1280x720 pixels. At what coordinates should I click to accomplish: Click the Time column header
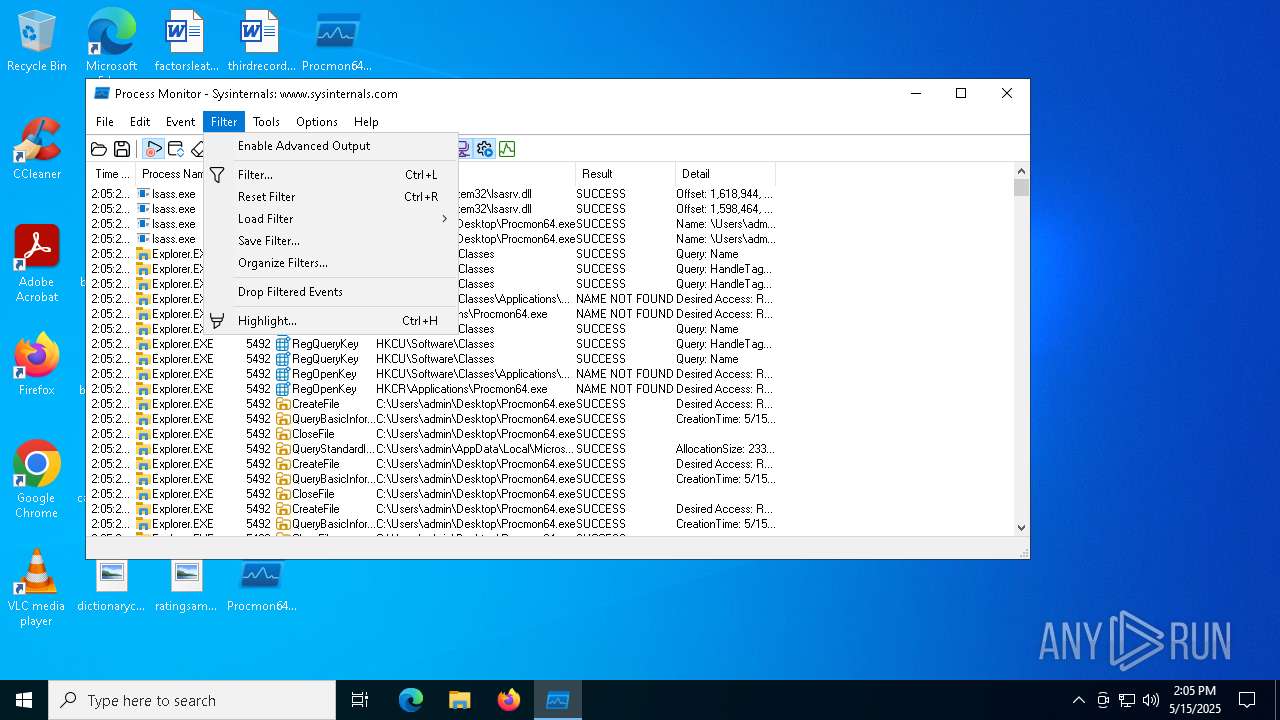[111, 174]
